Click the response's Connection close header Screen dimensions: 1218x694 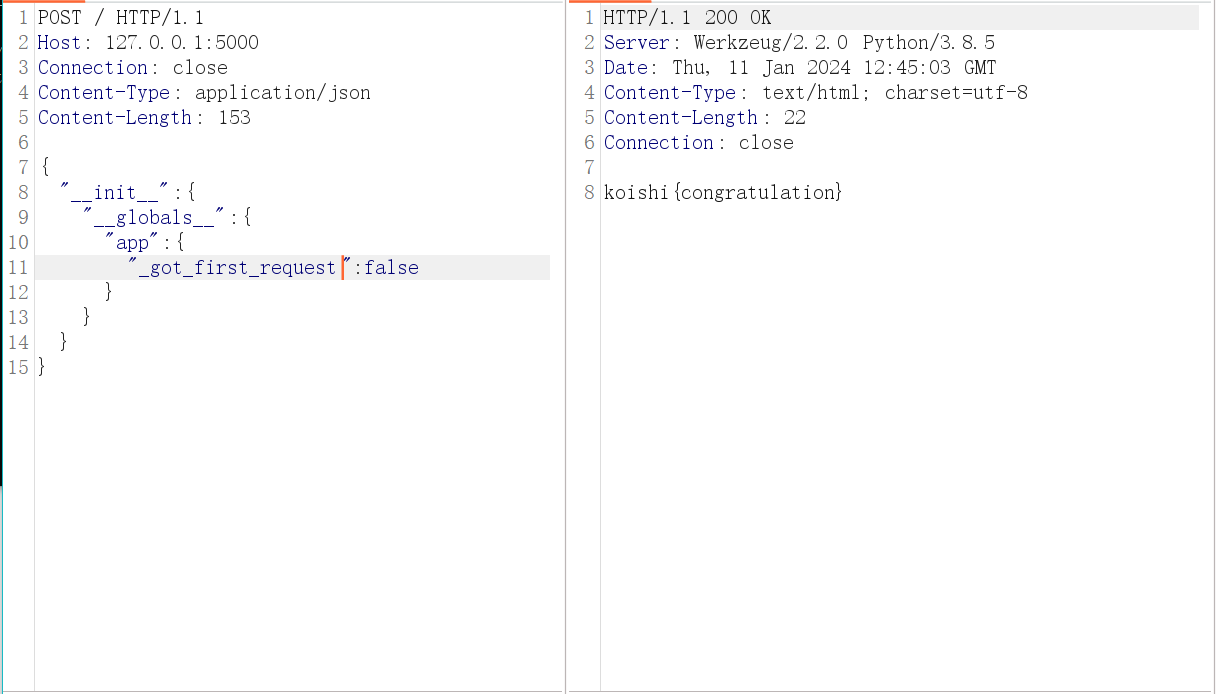tap(698, 143)
